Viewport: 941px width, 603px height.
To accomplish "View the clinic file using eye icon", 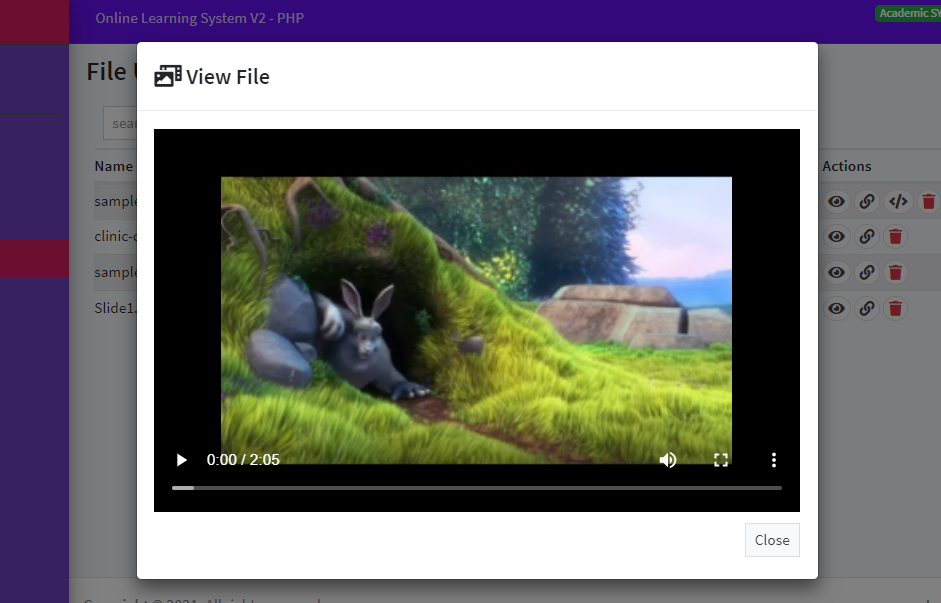I will tap(836, 236).
